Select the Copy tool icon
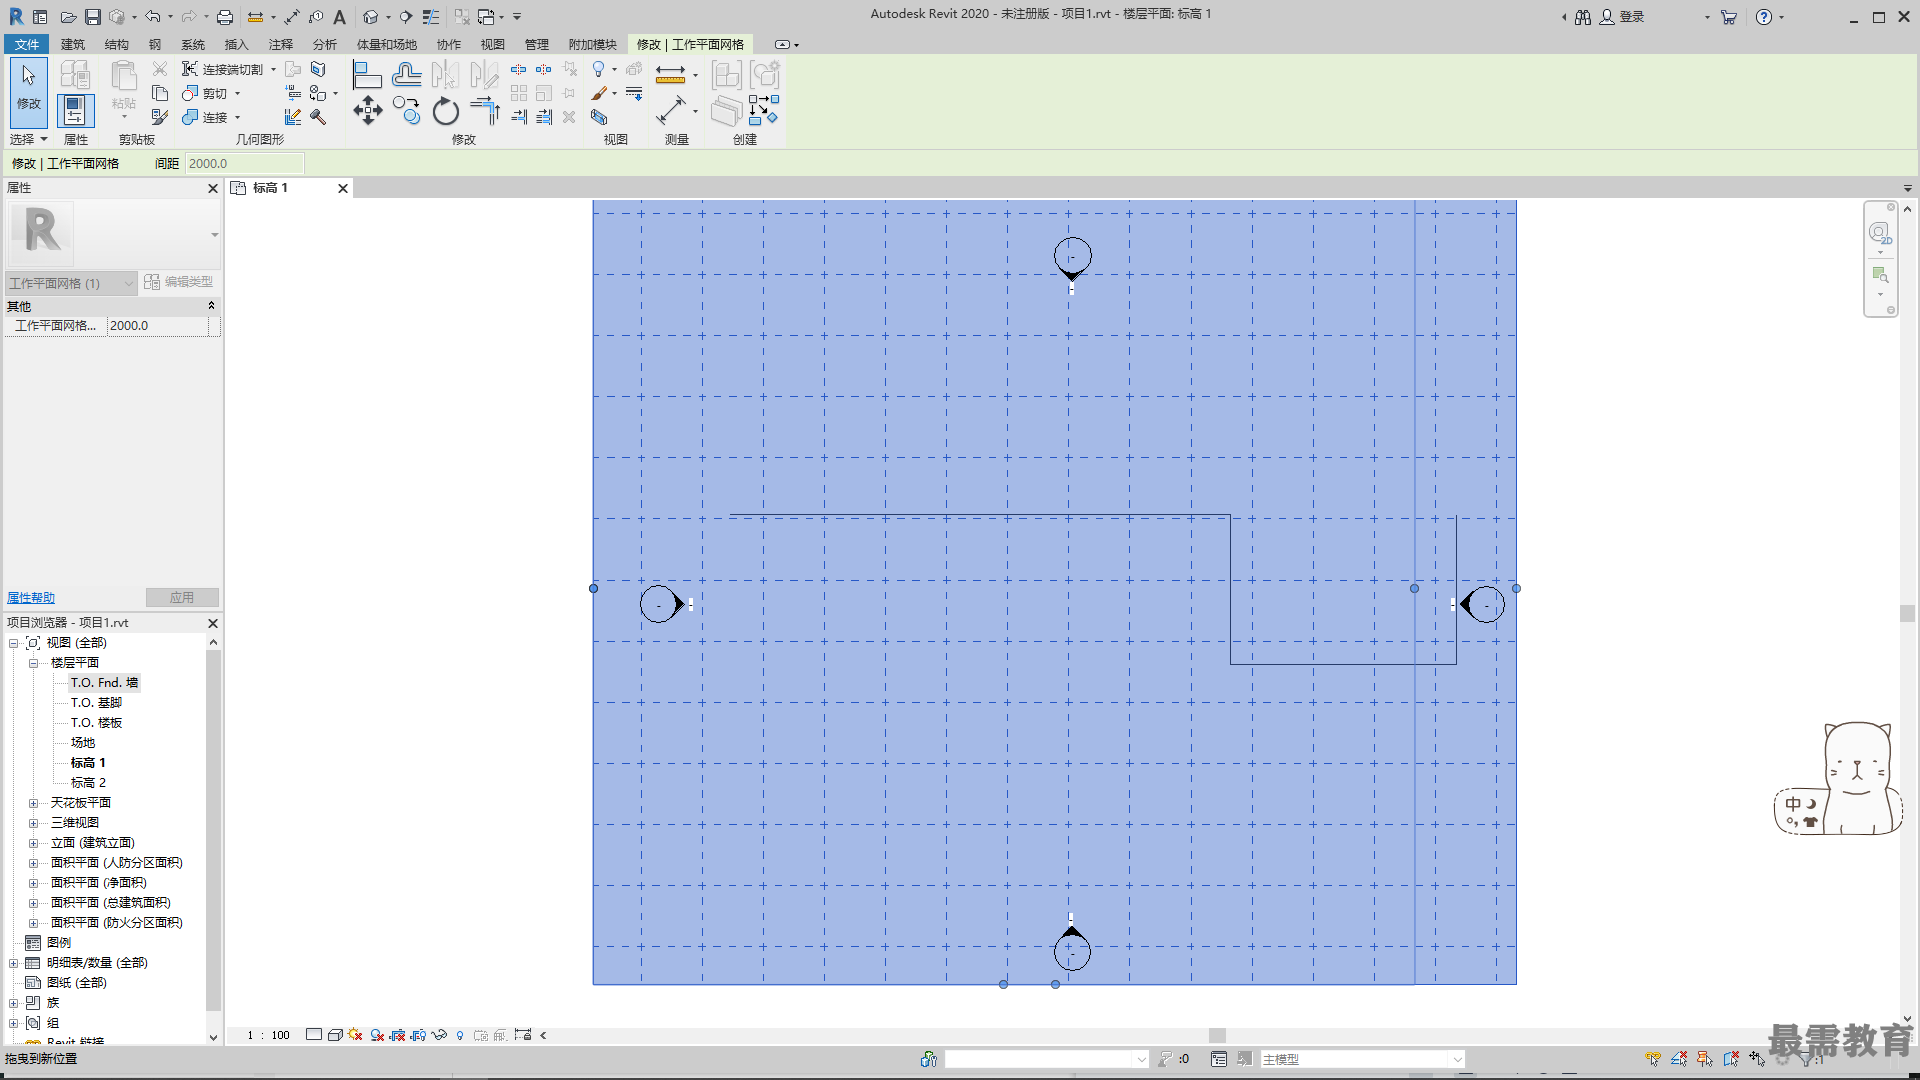Screen dimensions: 1920x1080 coord(406,110)
